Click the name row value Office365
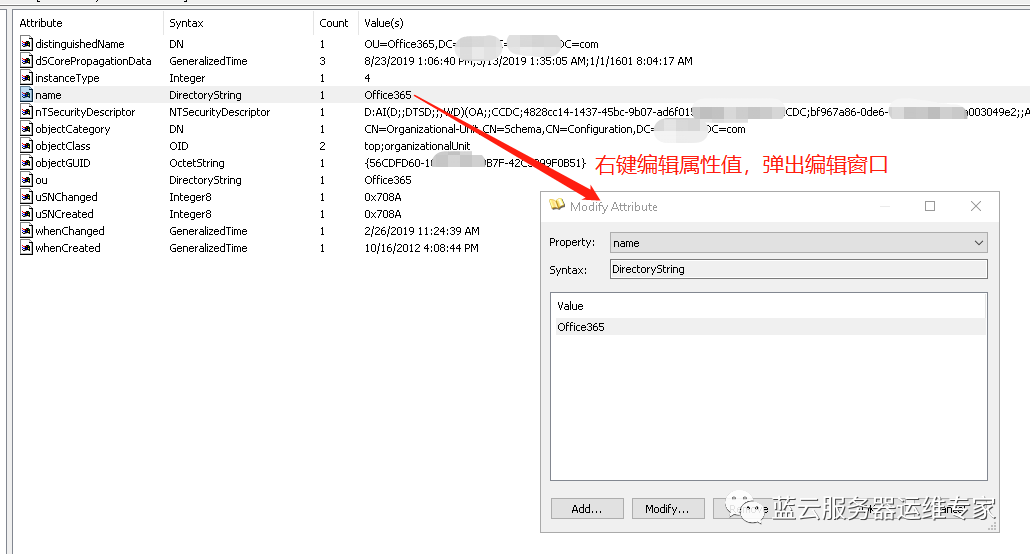 [388, 95]
